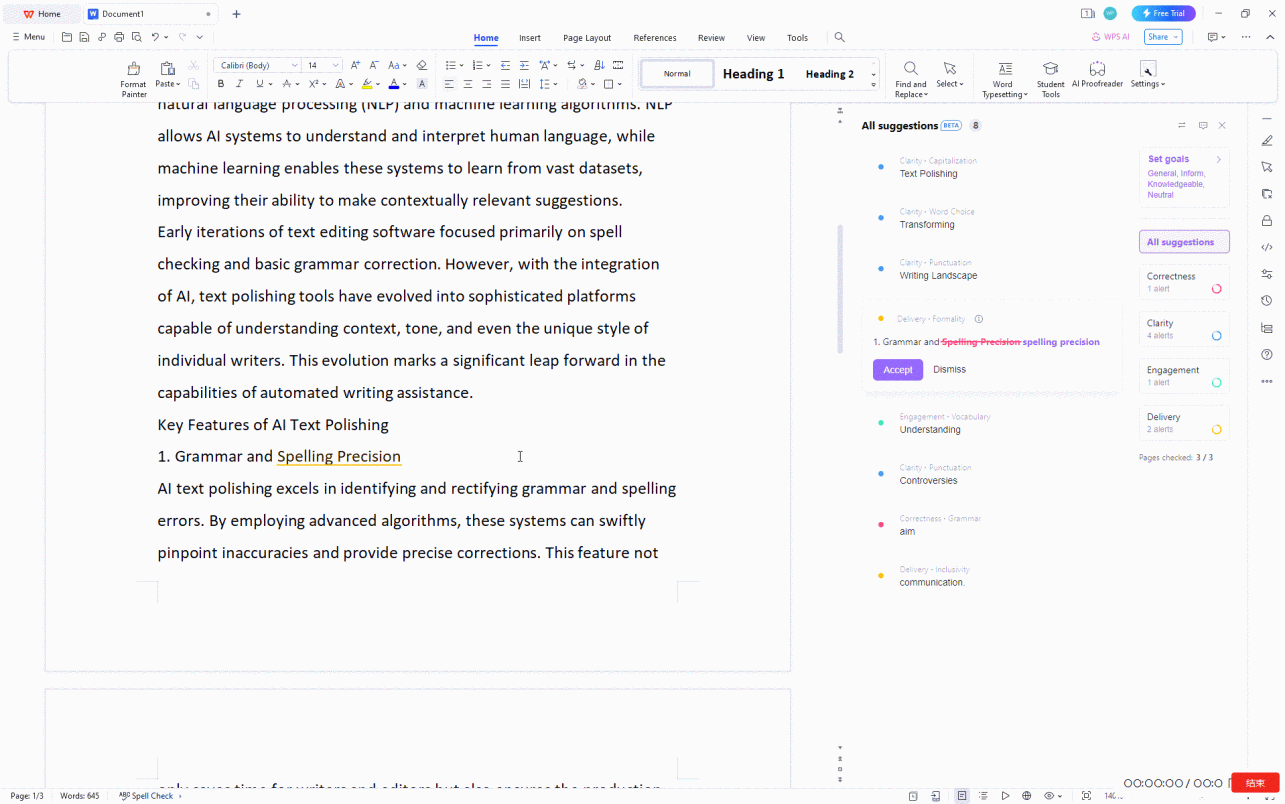Open the Settings tool in ribbon
This screenshot has width=1285, height=804.
(1148, 75)
